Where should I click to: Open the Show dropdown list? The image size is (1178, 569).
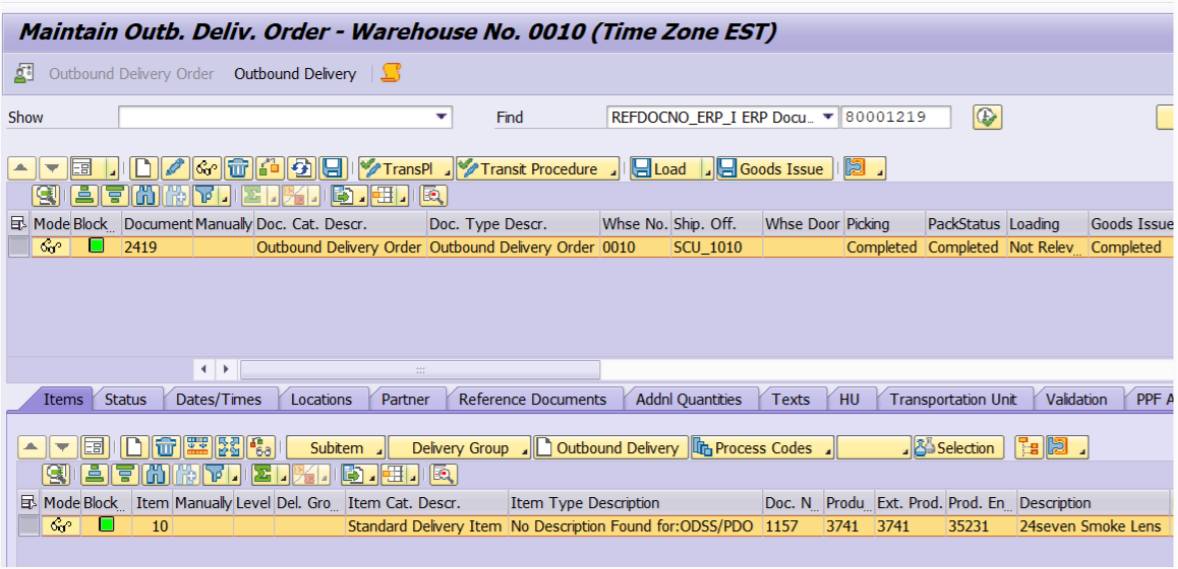pos(442,117)
